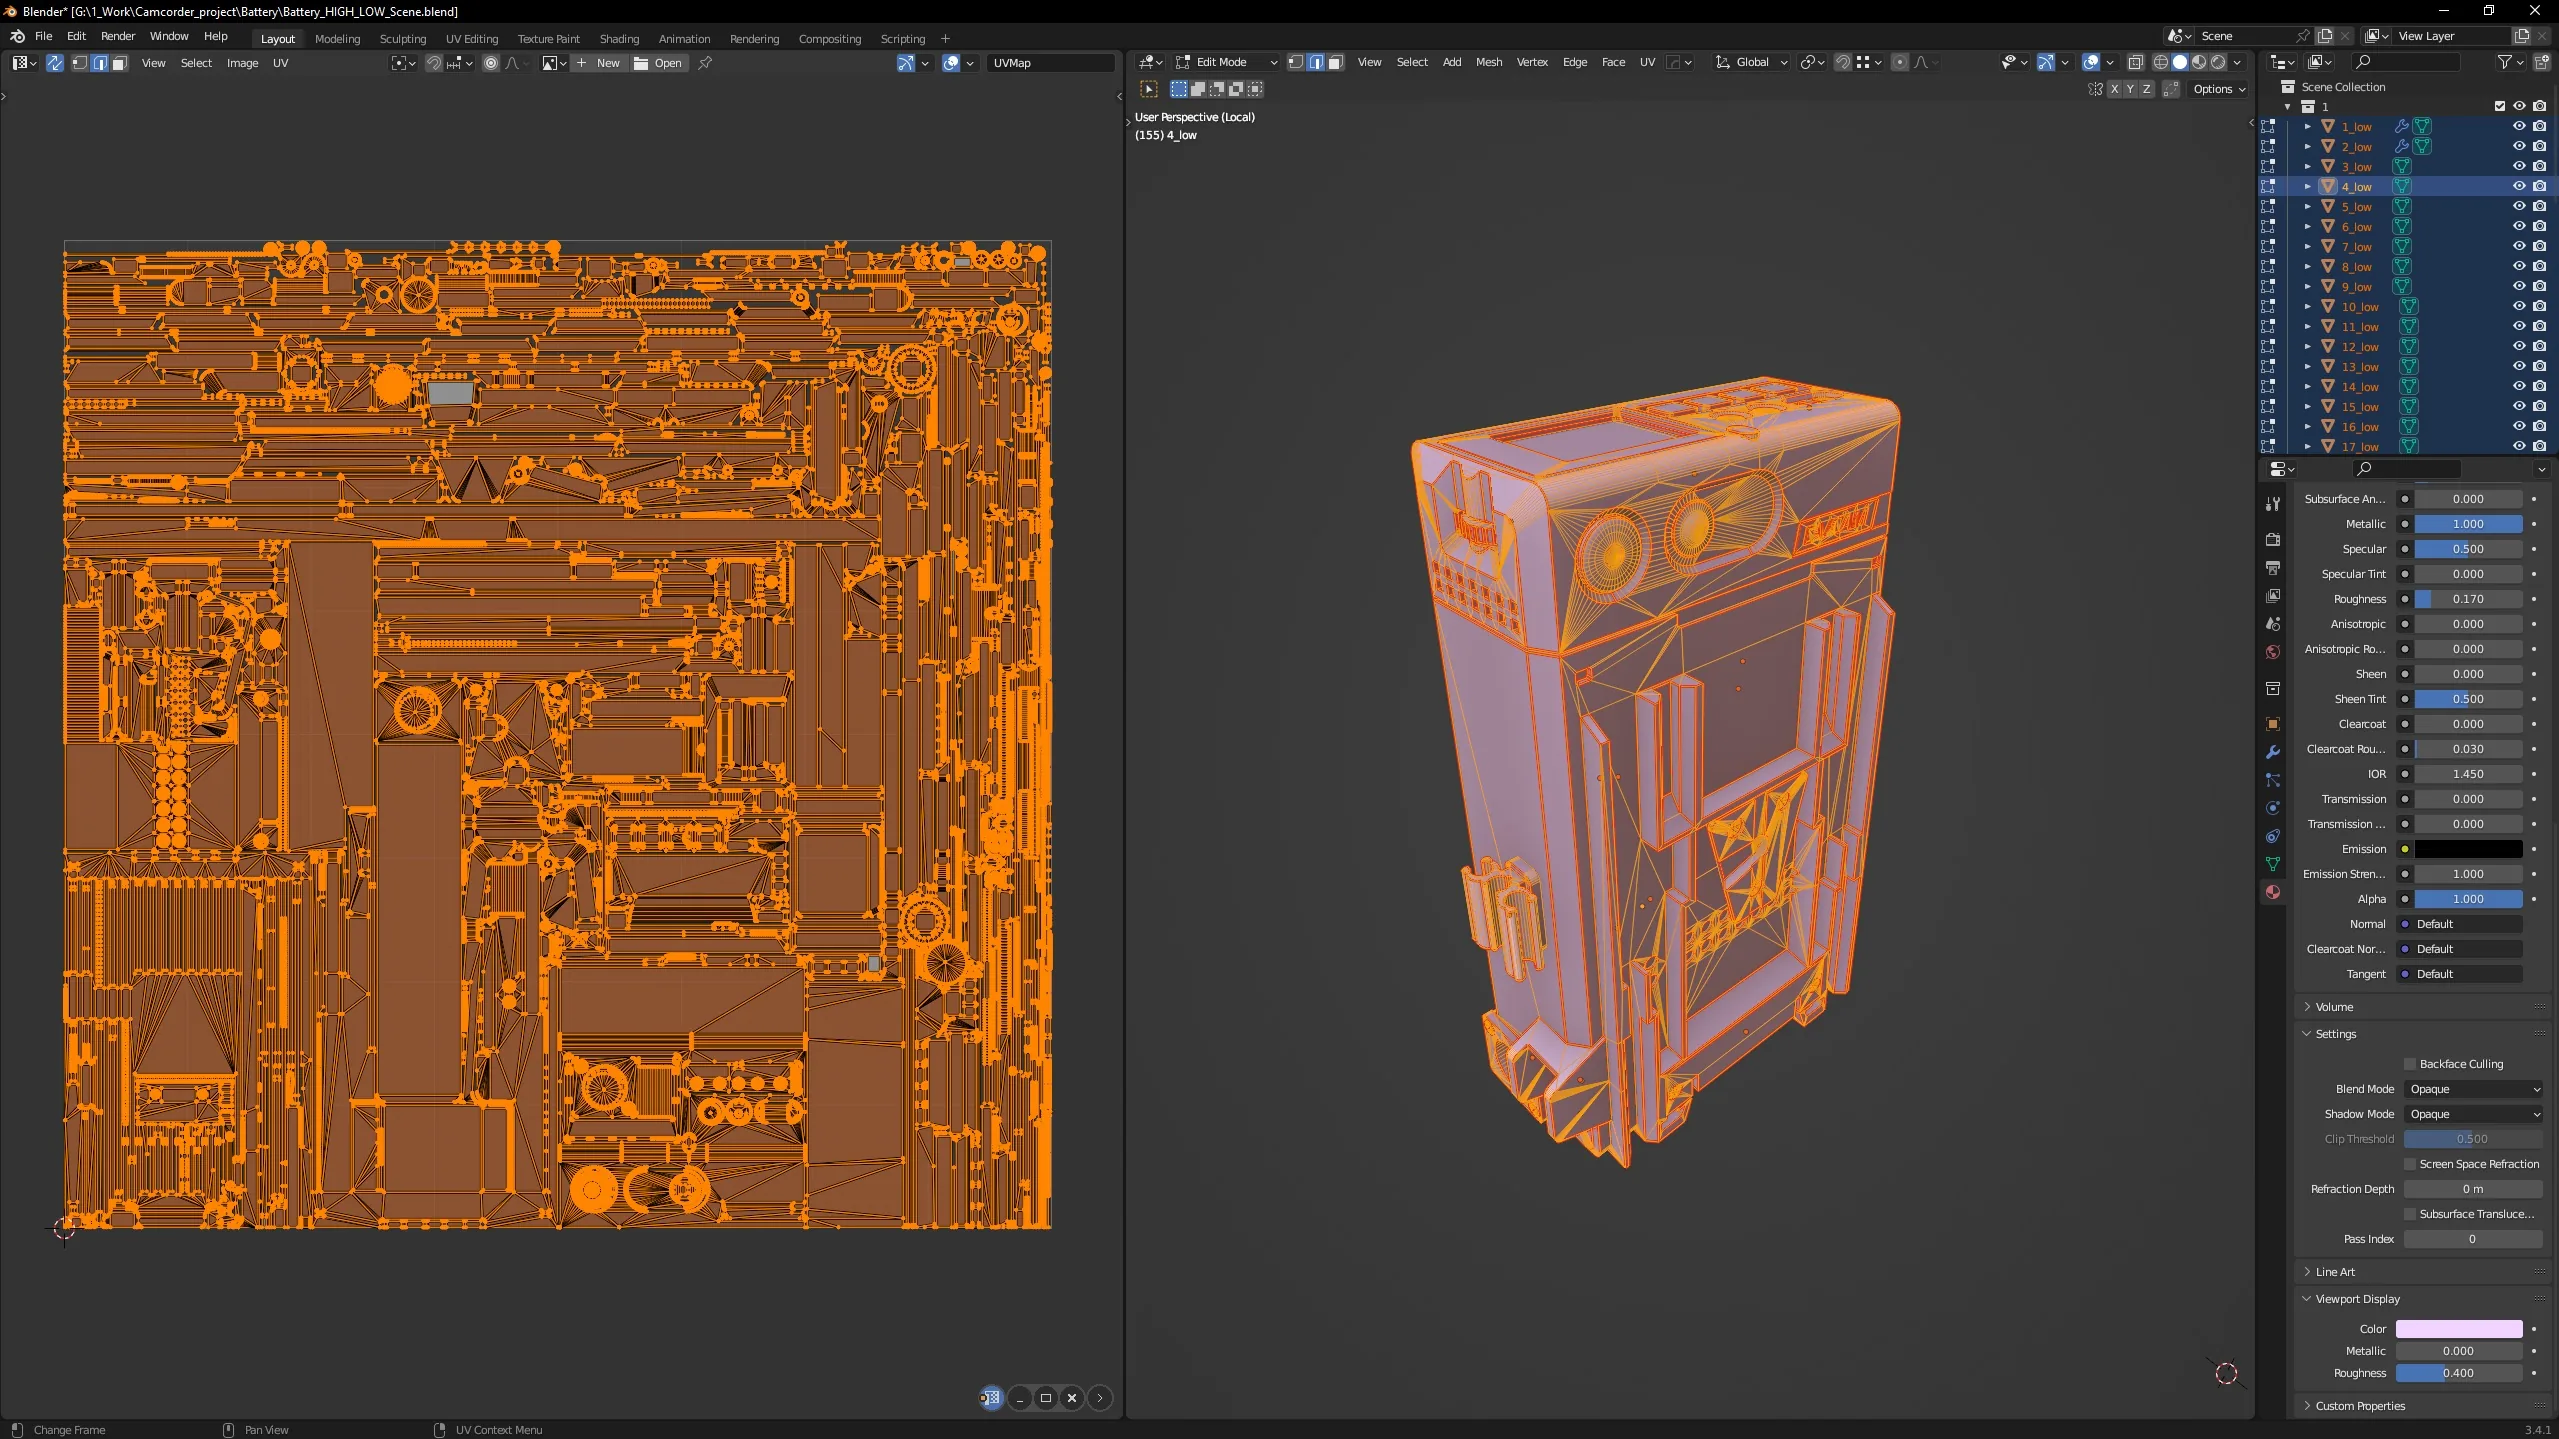Toggle proportional editing in 3D viewport

click(1900, 62)
